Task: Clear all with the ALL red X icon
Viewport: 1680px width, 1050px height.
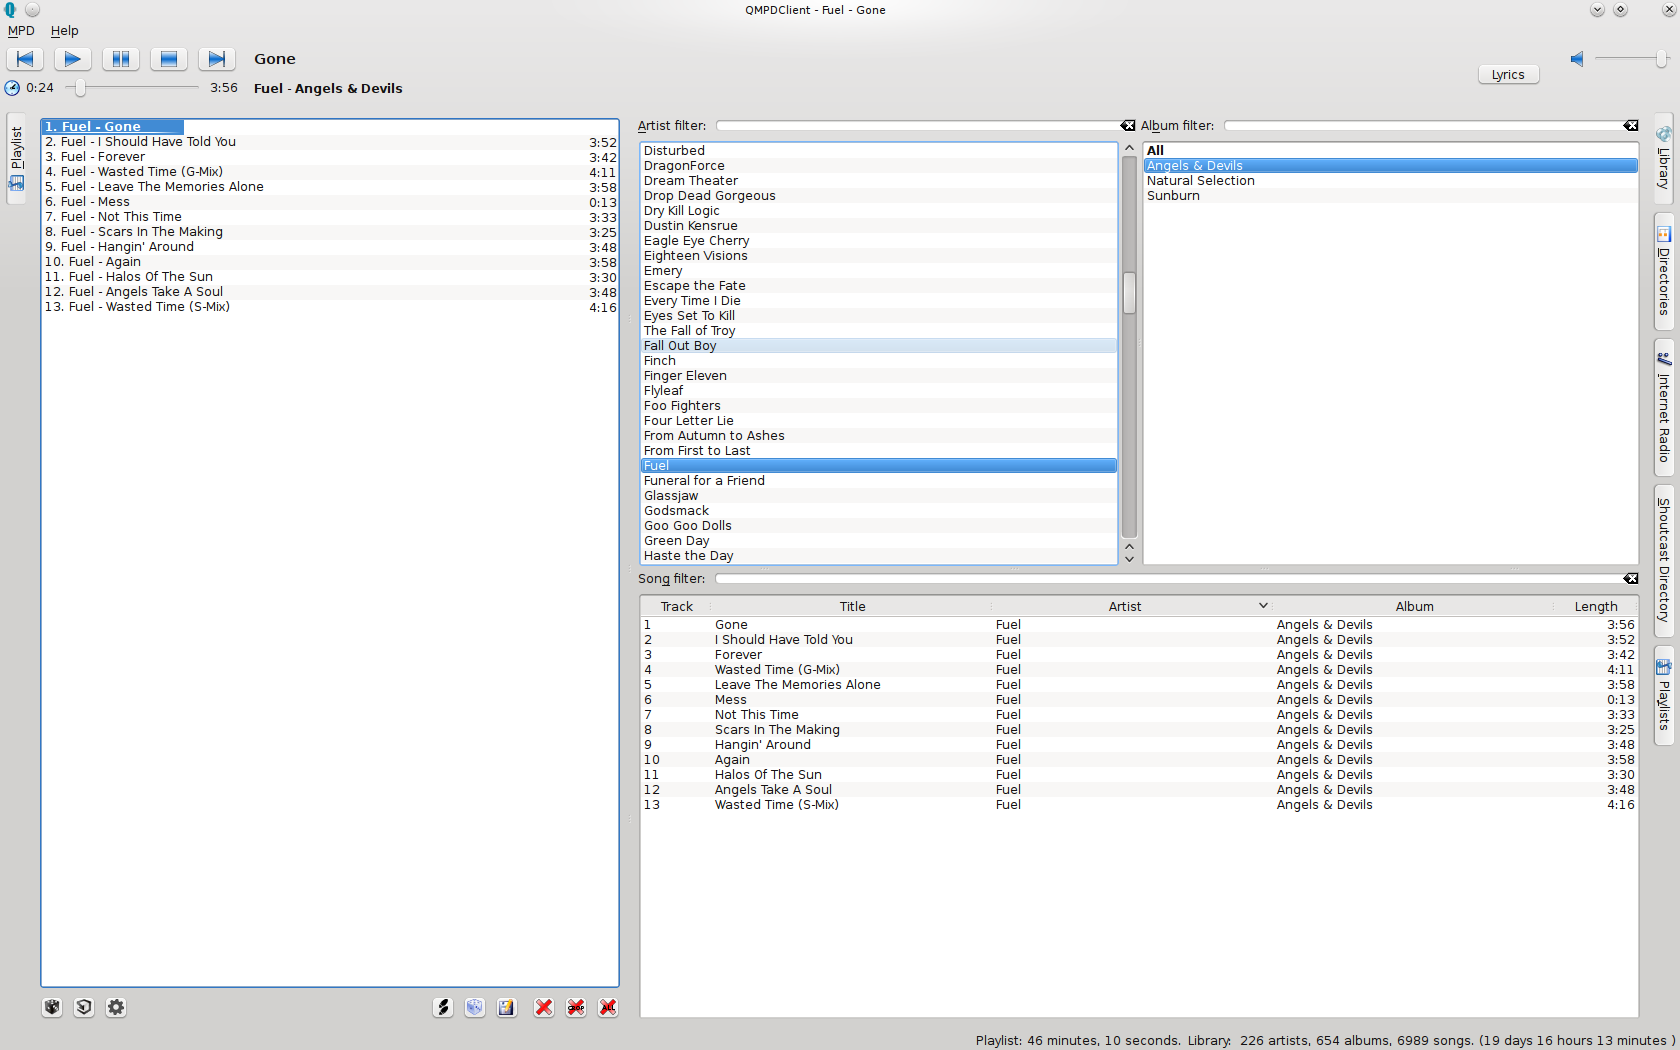Action: (x=608, y=1007)
